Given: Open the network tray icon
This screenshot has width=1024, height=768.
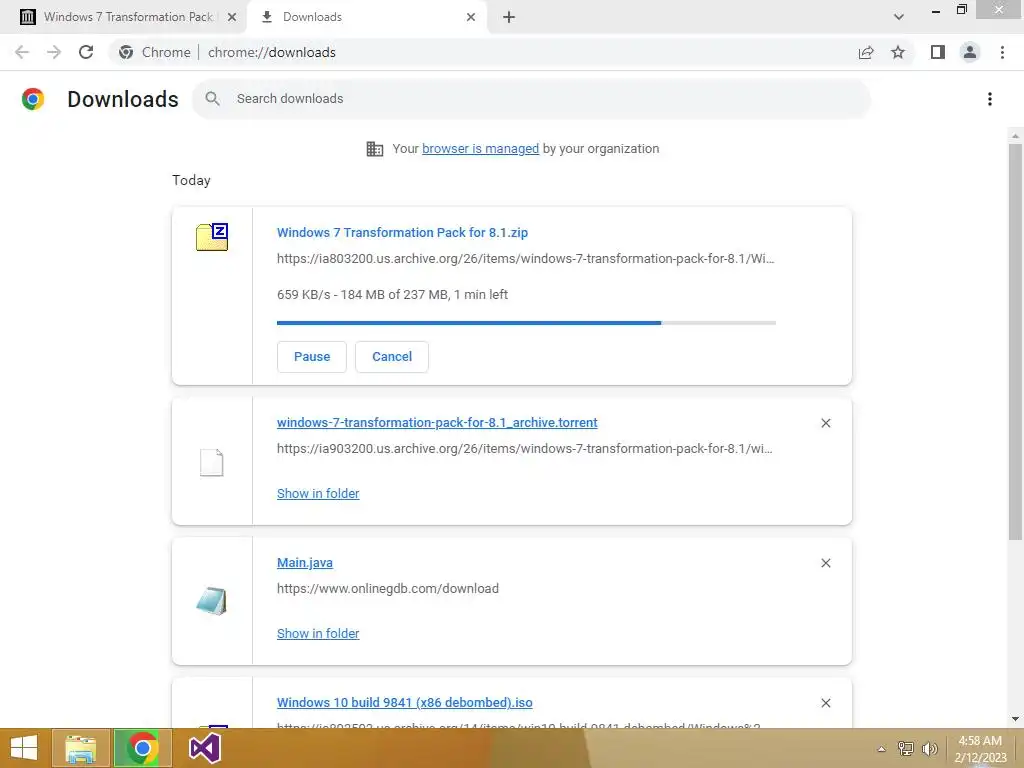Looking at the screenshot, I should [905, 748].
